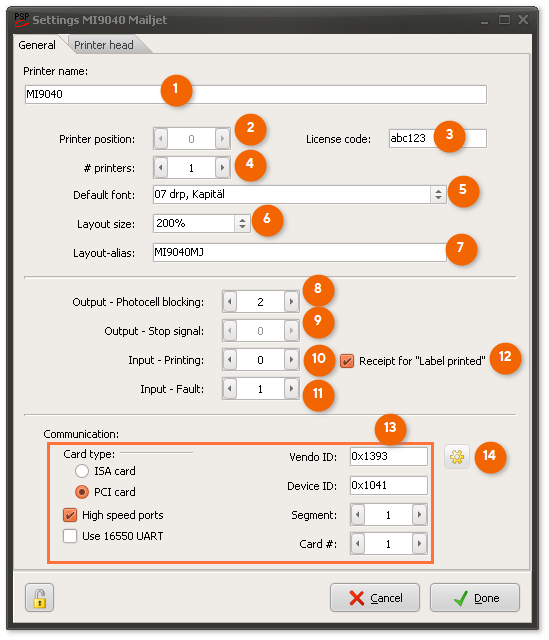
Task: Click the Printer name input field
Action: click(x=256, y=94)
